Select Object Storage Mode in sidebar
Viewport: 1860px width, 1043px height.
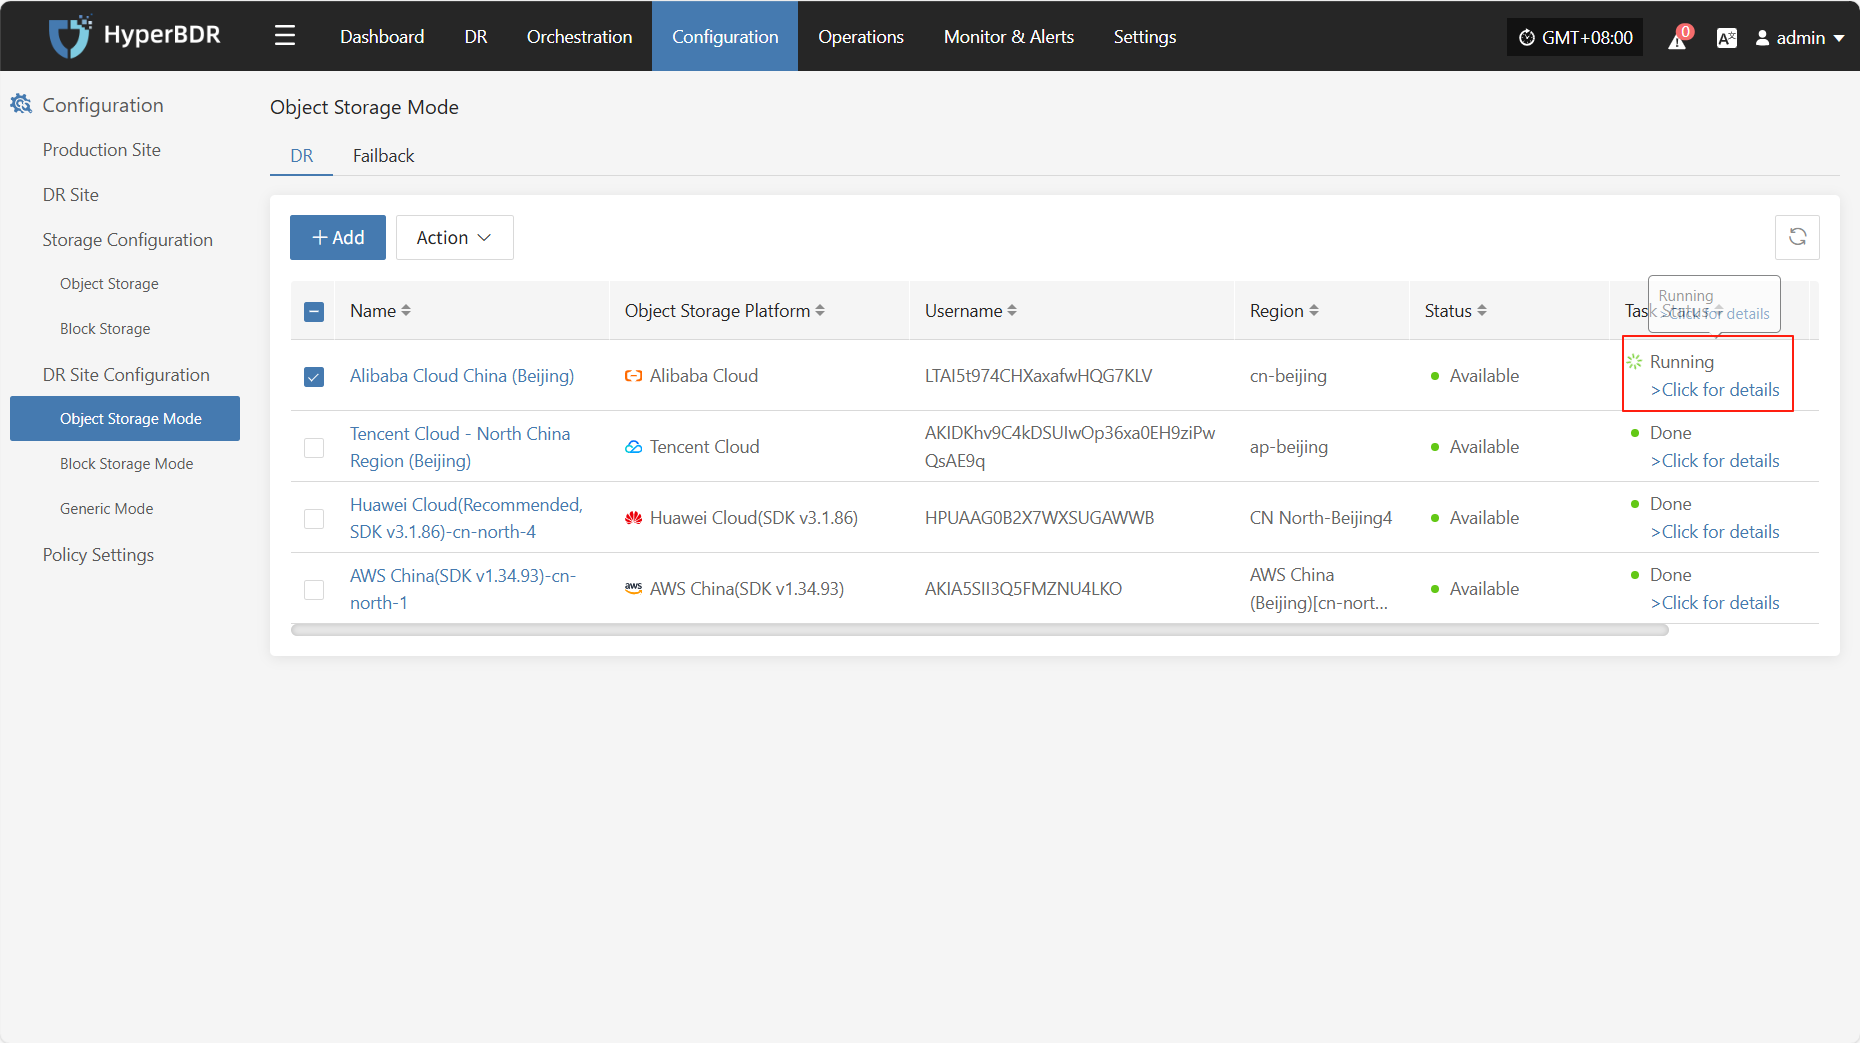[125, 419]
